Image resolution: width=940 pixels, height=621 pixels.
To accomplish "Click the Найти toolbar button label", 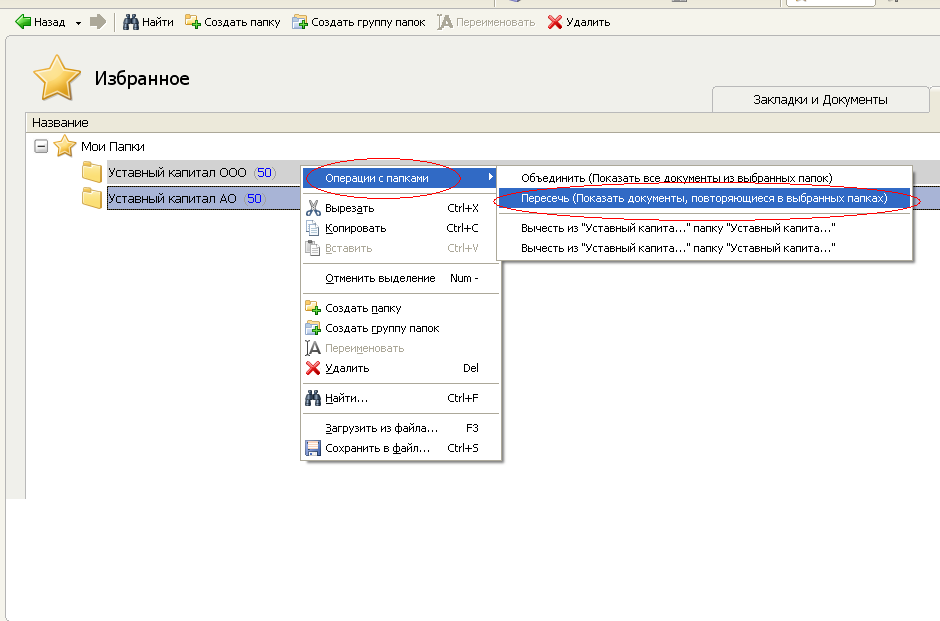I will [158, 22].
